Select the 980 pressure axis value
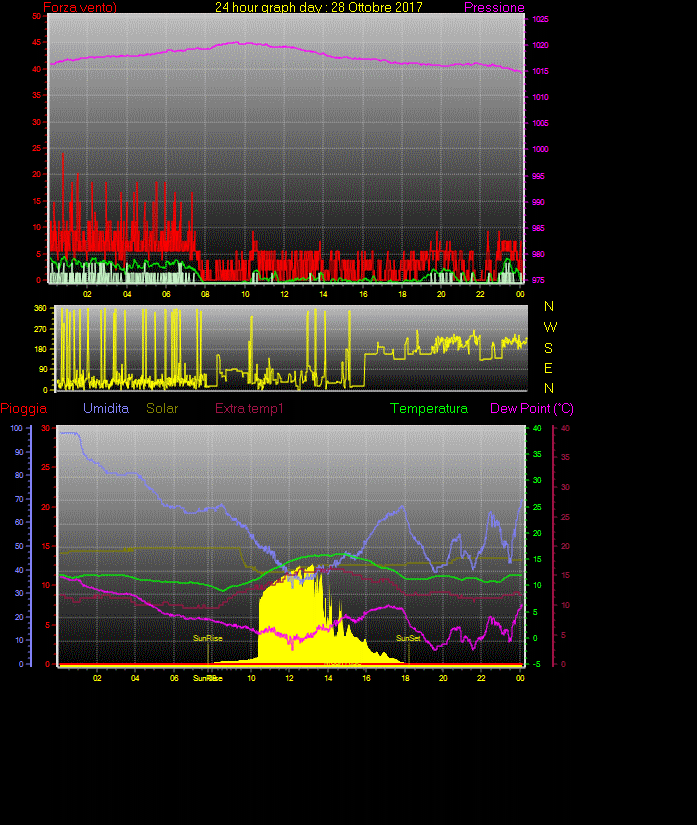The image size is (697, 825). pos(538,254)
